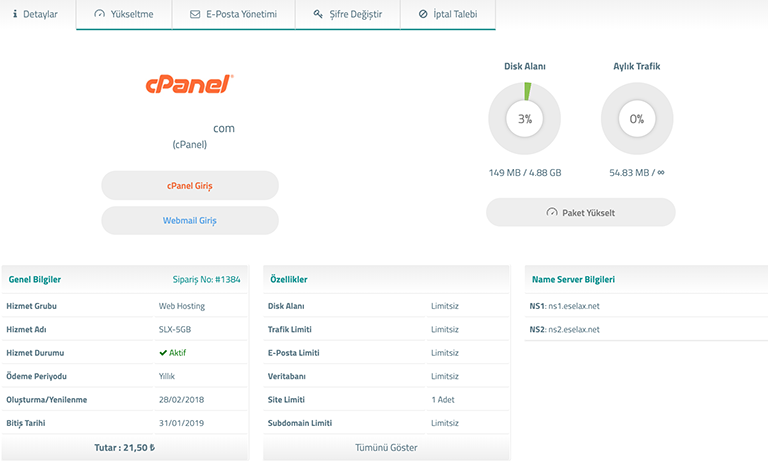
Task: Click the 31/01/2019 end date
Action: tap(181, 423)
